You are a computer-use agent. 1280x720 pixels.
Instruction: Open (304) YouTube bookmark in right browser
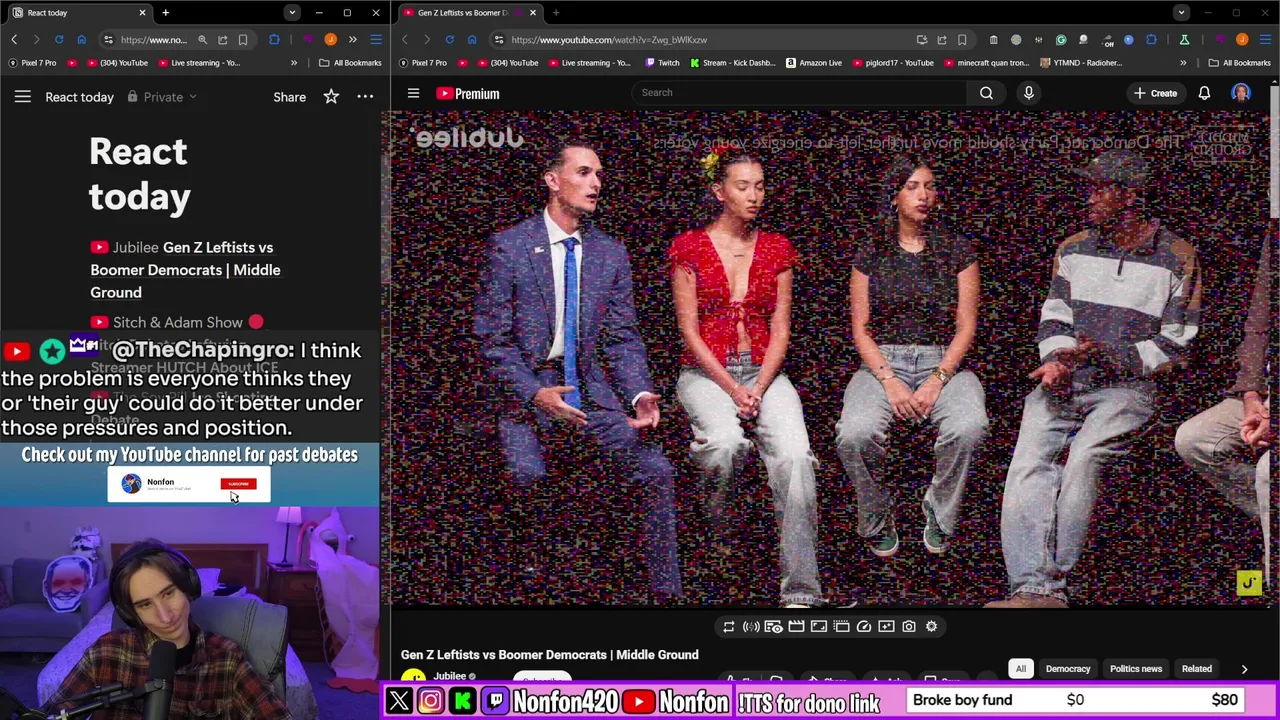coord(508,63)
